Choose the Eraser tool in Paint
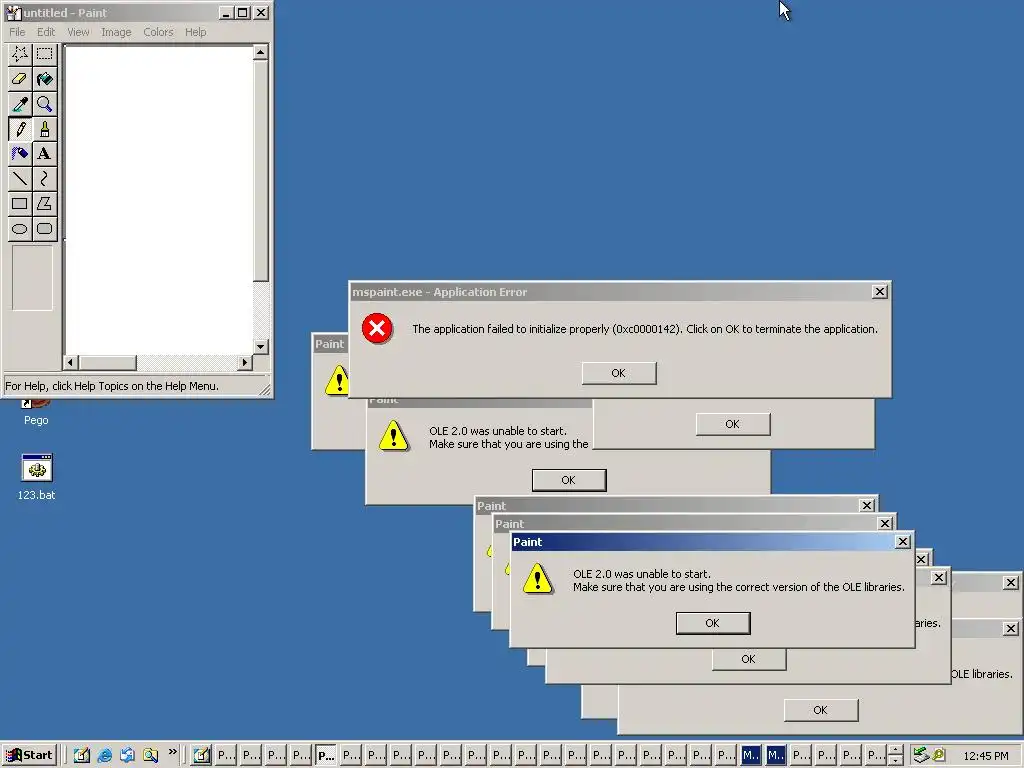 coord(20,79)
